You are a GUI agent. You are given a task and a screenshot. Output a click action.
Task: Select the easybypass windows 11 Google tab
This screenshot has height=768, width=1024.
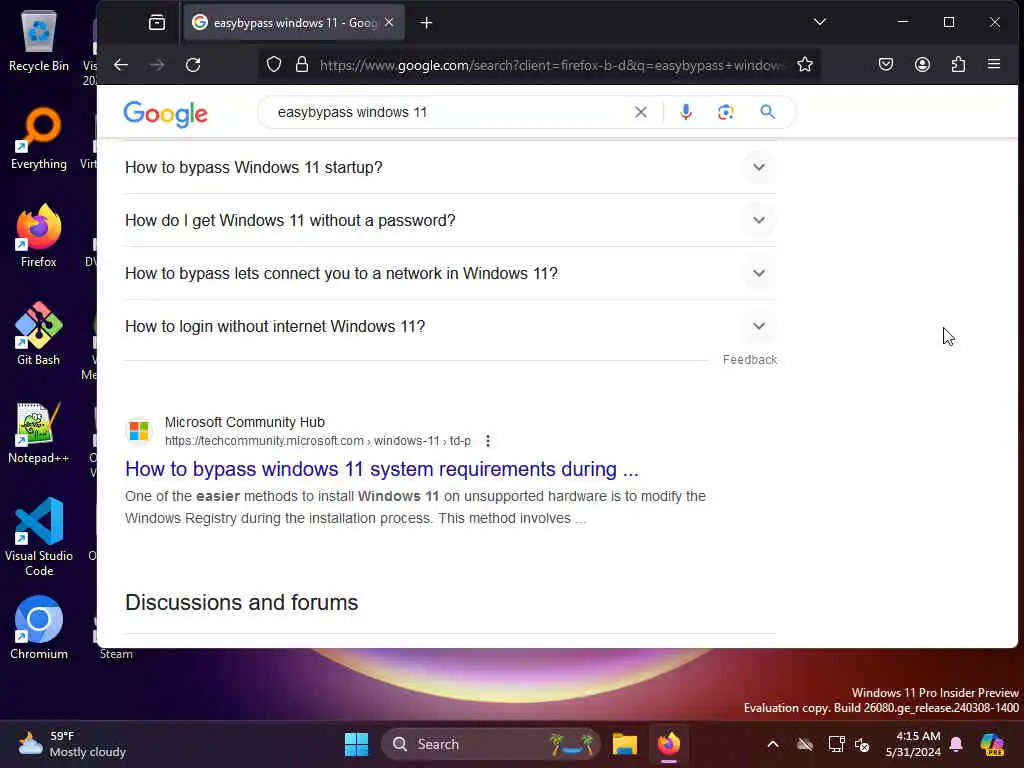(x=294, y=23)
